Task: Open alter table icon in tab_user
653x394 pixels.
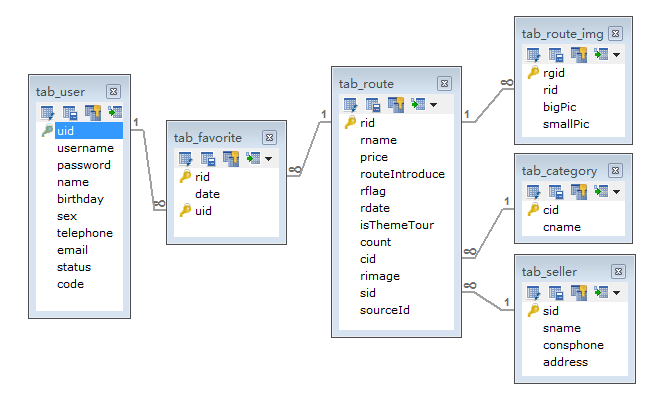Action: pos(47,112)
